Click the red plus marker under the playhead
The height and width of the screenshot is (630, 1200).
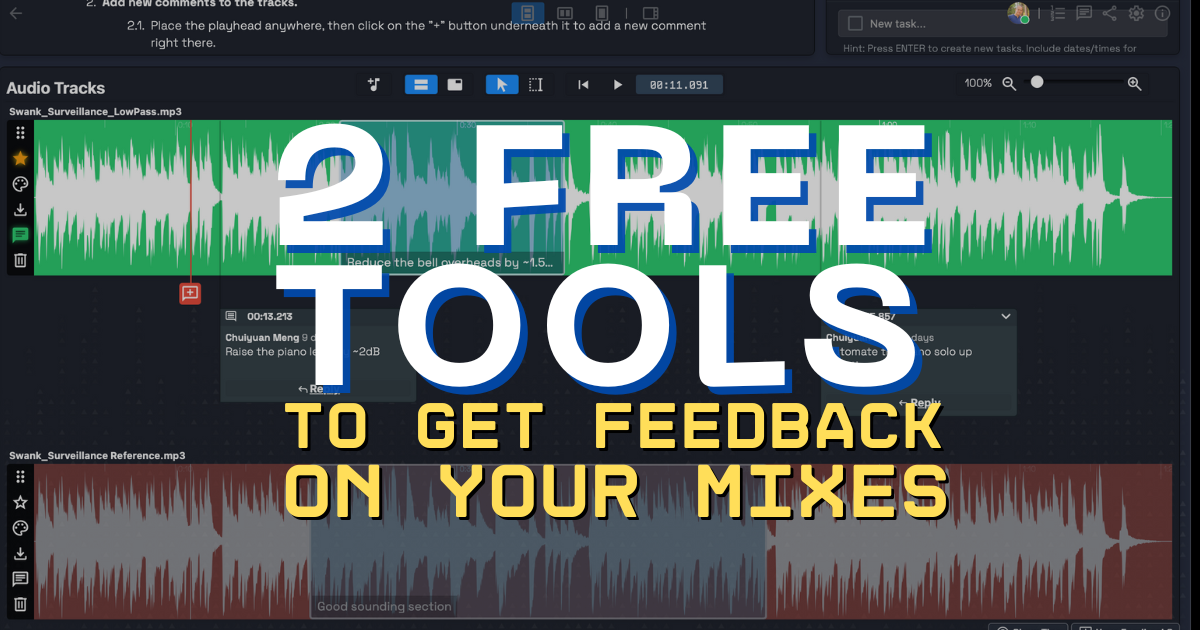[x=190, y=293]
